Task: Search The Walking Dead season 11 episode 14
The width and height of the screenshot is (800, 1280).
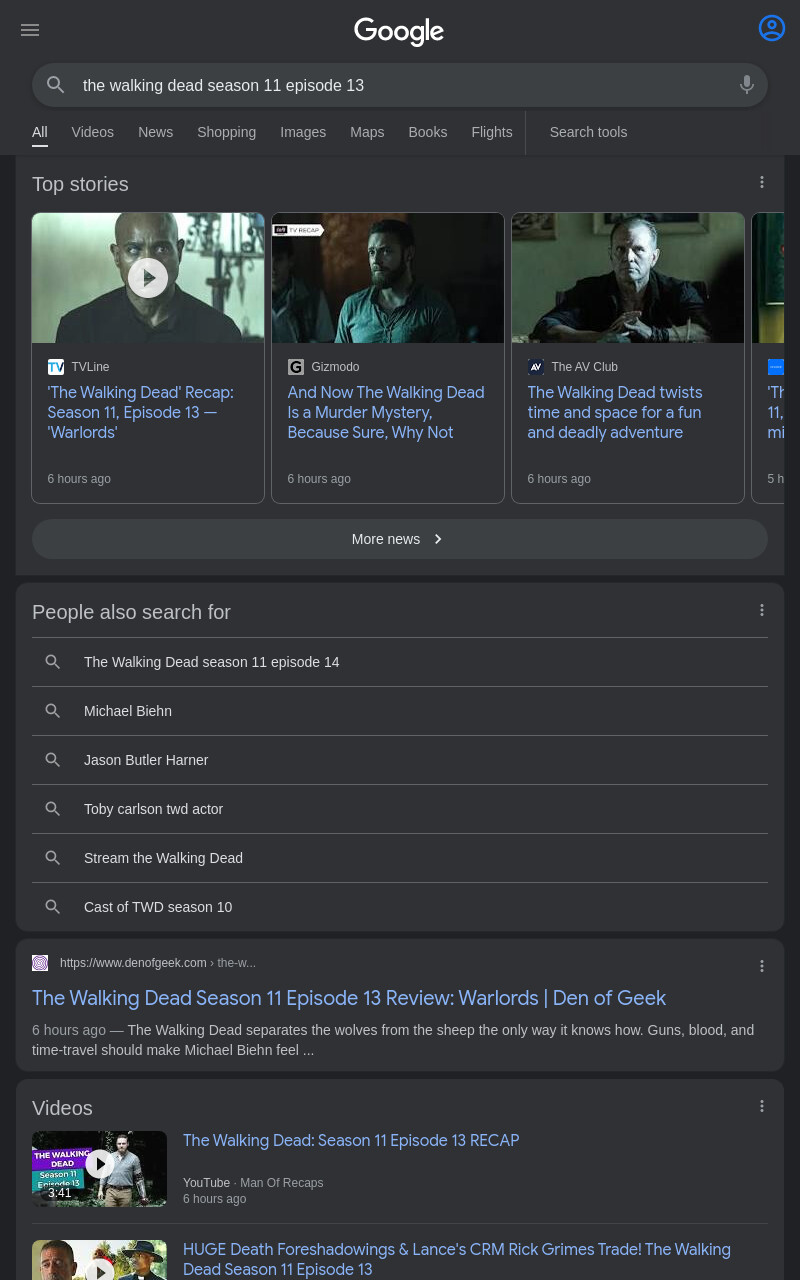Action: (400, 662)
